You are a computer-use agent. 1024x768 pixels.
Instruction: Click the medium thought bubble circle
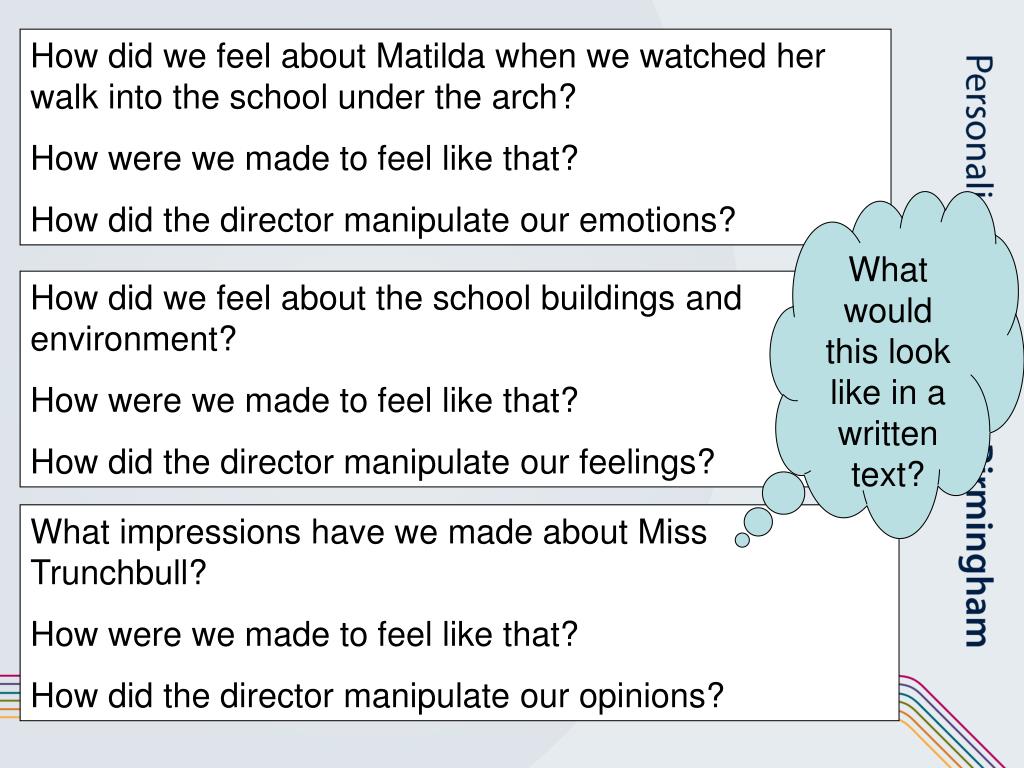(x=783, y=493)
